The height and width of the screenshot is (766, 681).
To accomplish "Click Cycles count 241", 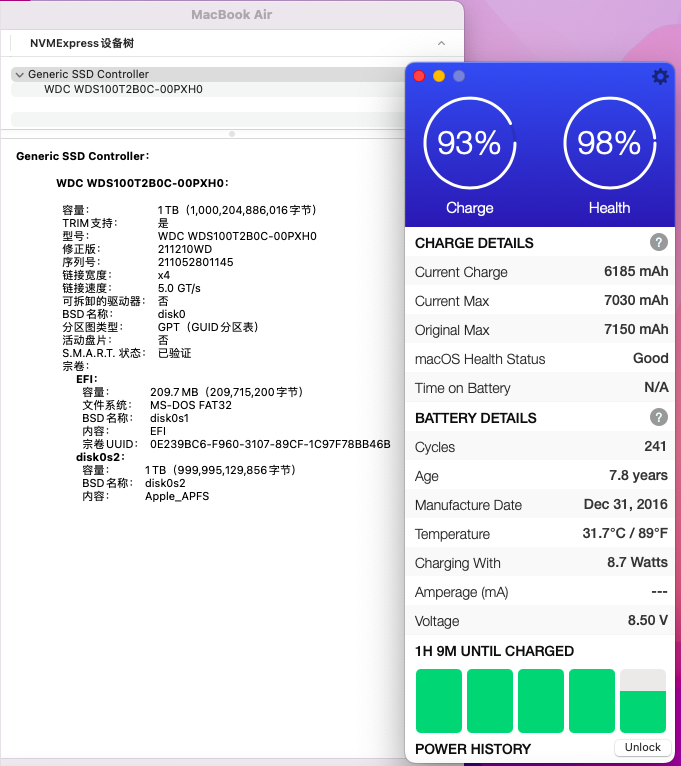I will coord(655,446).
